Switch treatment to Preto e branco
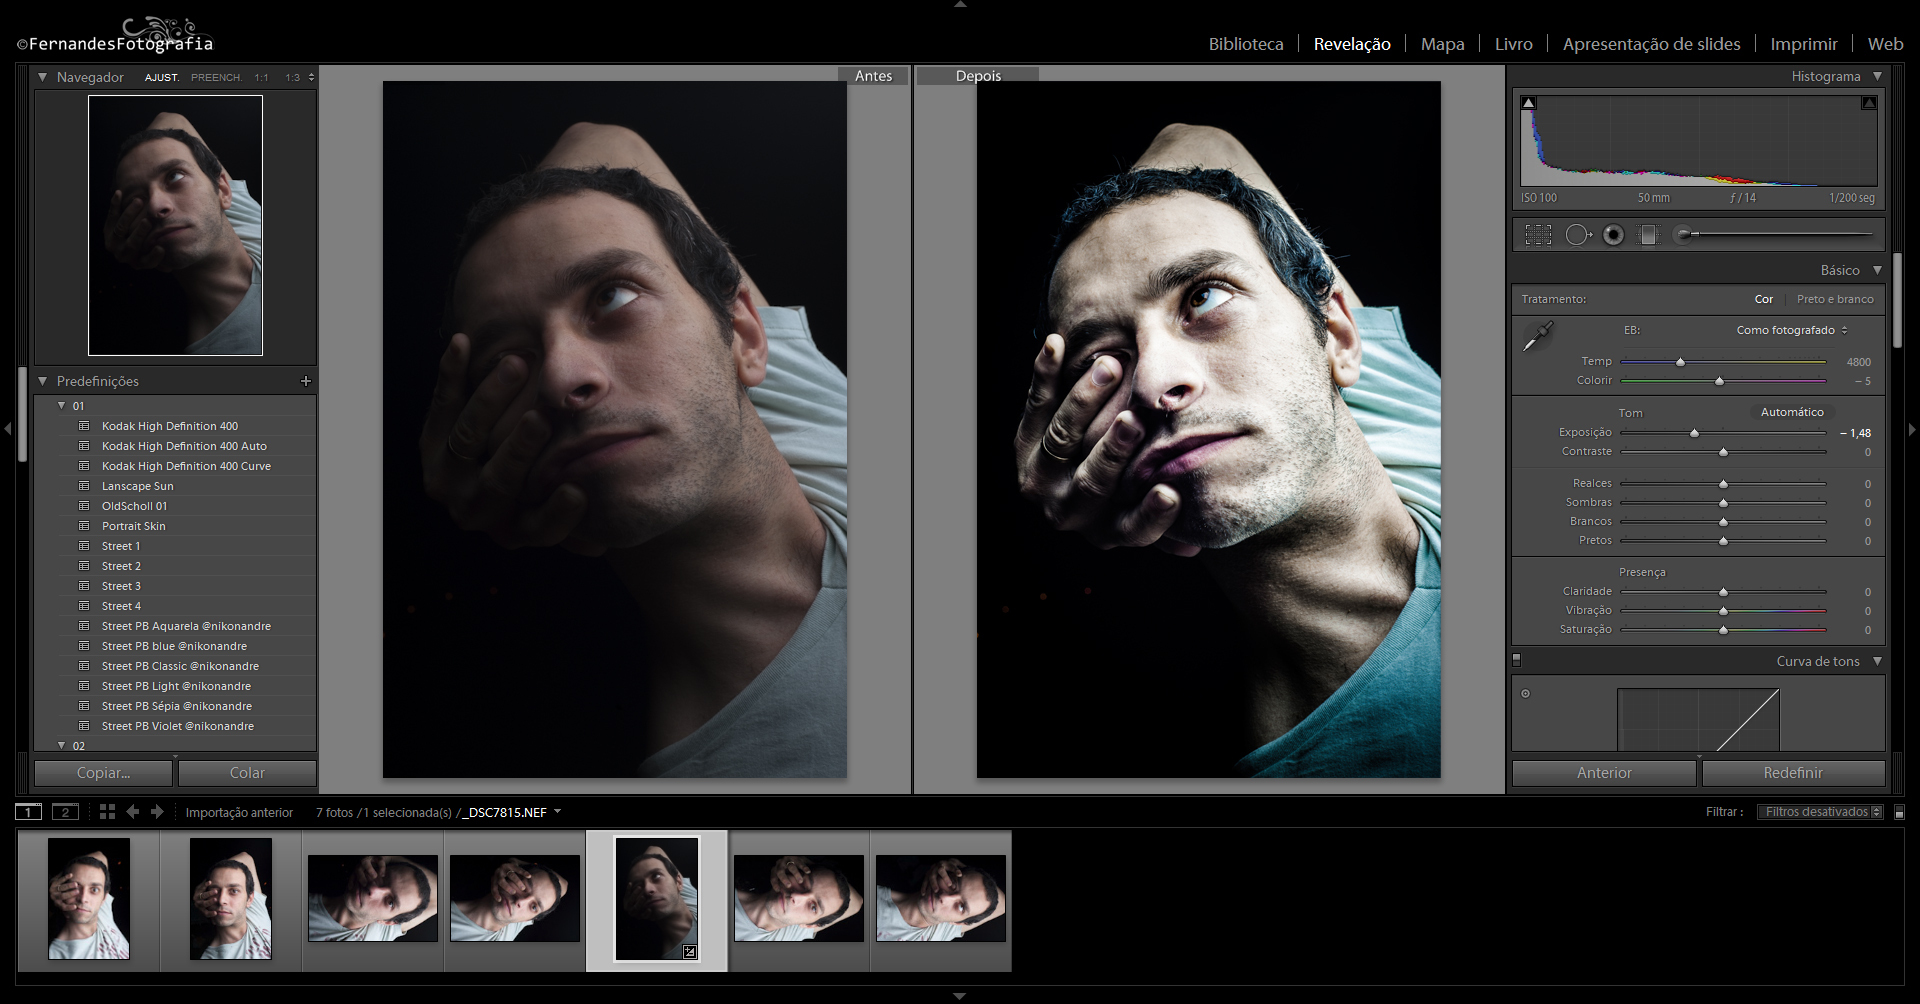 coord(1834,299)
